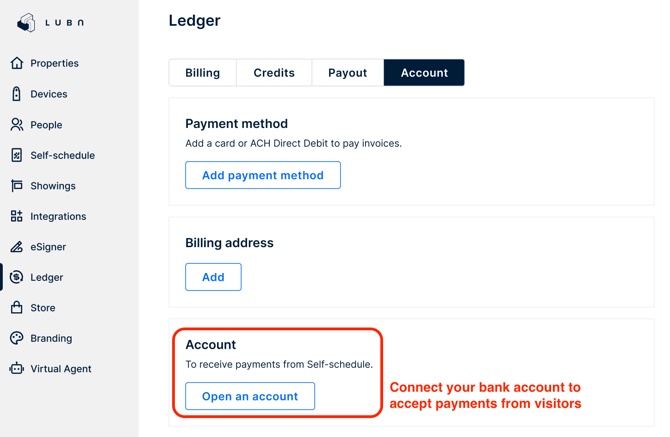
Task: Click the Branding palette icon
Action: point(17,338)
